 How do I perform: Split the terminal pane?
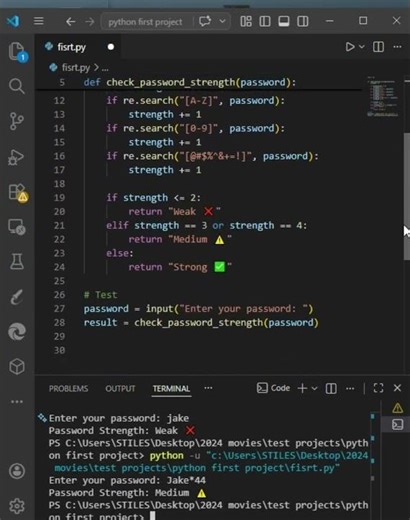tap(331, 388)
